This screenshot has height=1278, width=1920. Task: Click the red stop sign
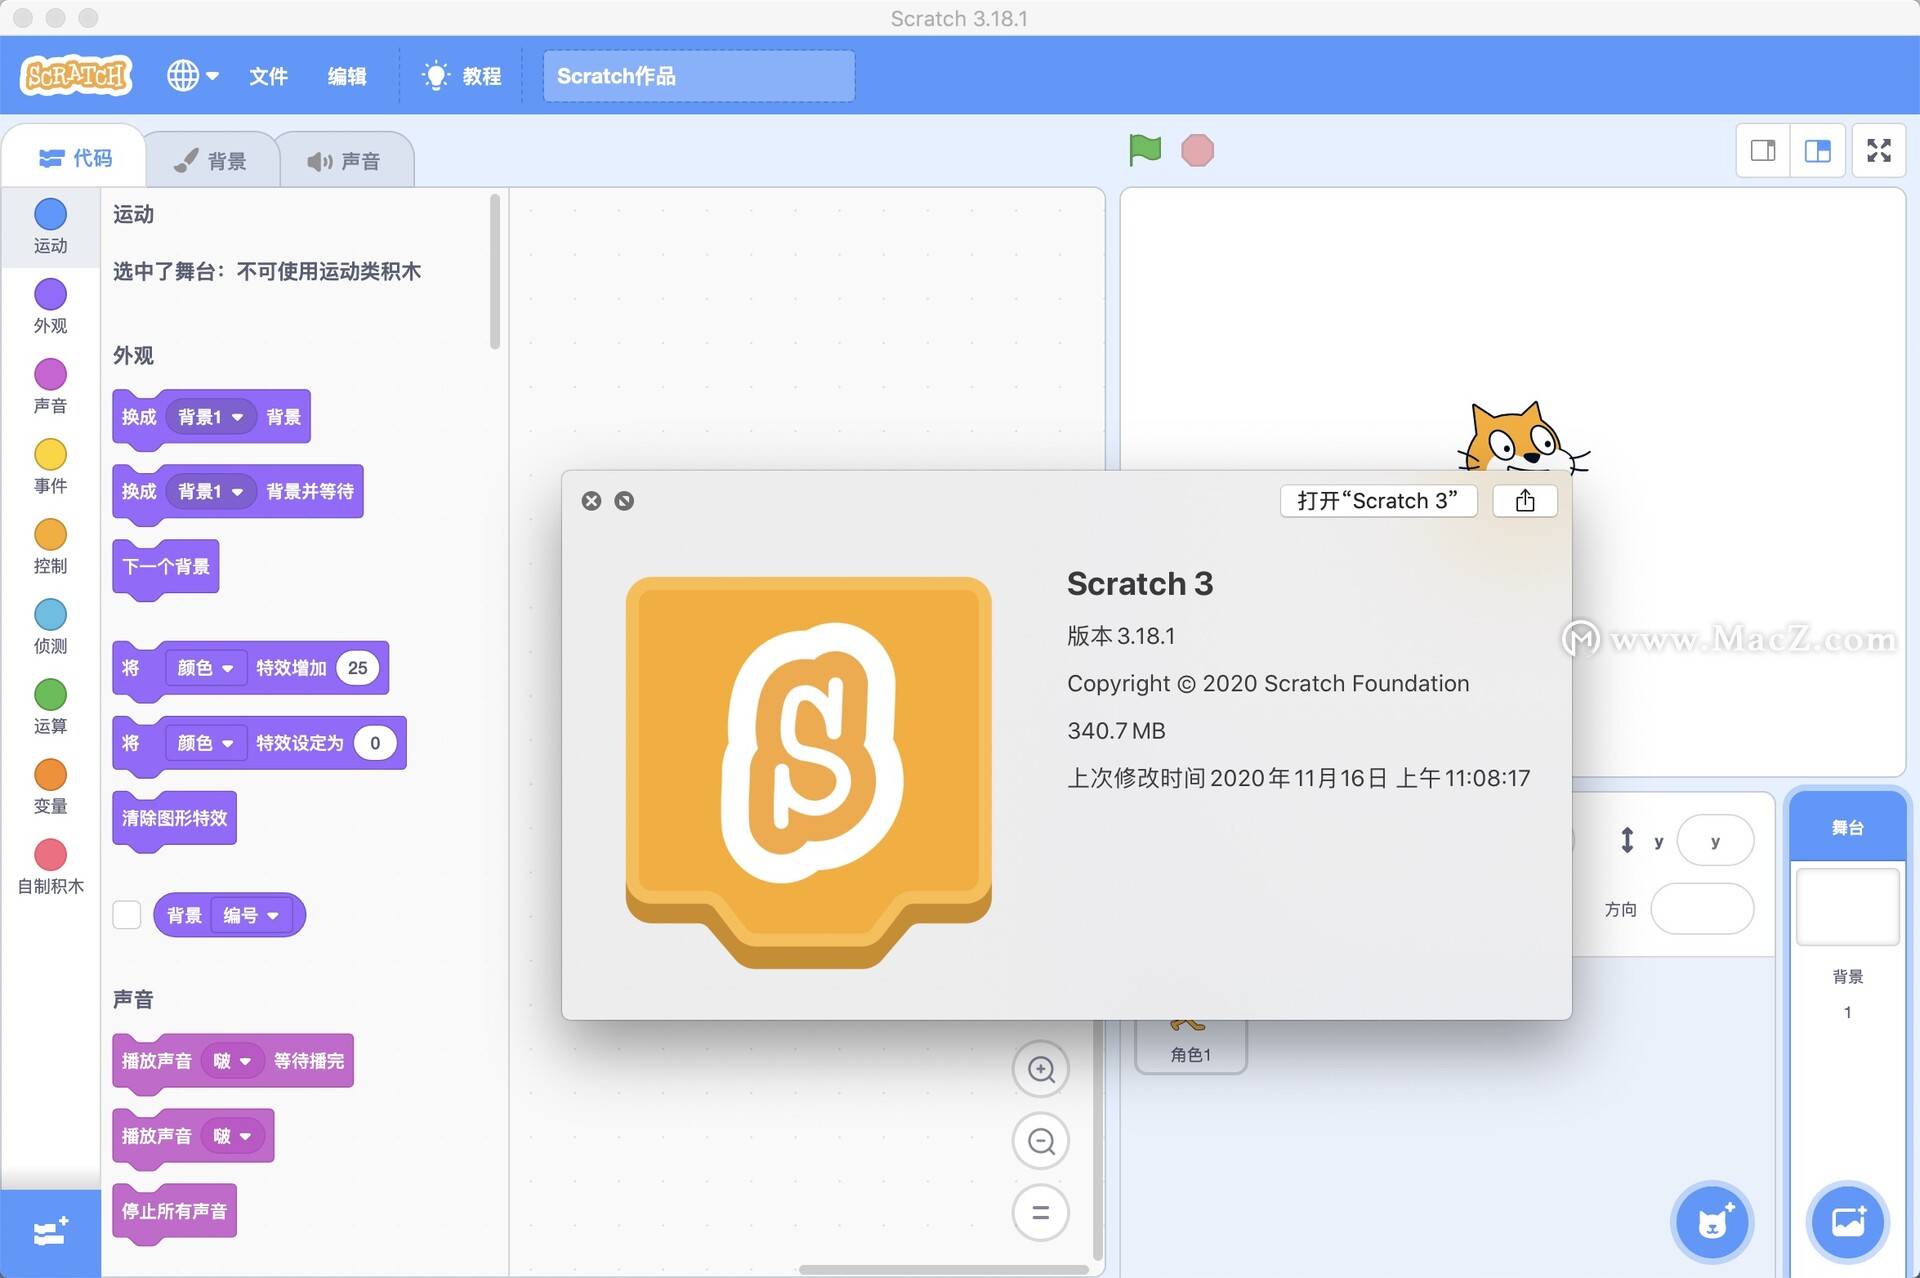[1197, 151]
